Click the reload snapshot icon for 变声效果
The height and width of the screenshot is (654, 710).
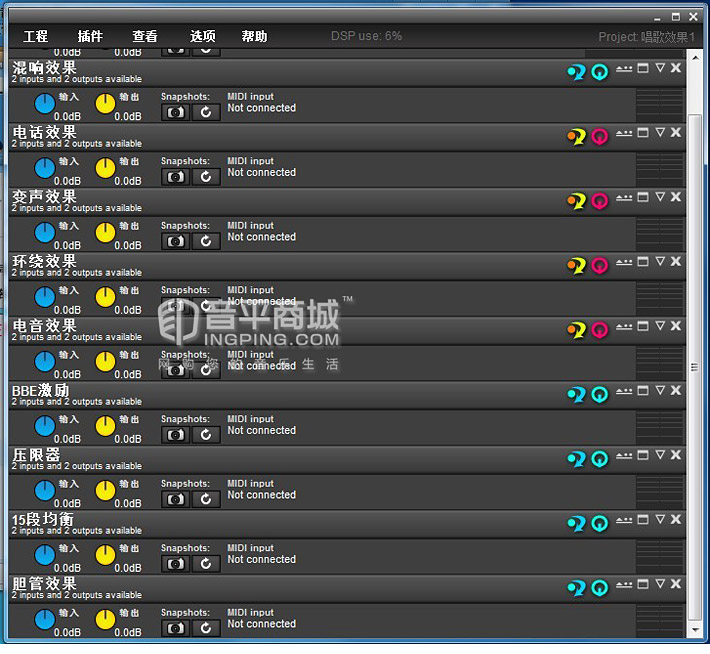206,241
